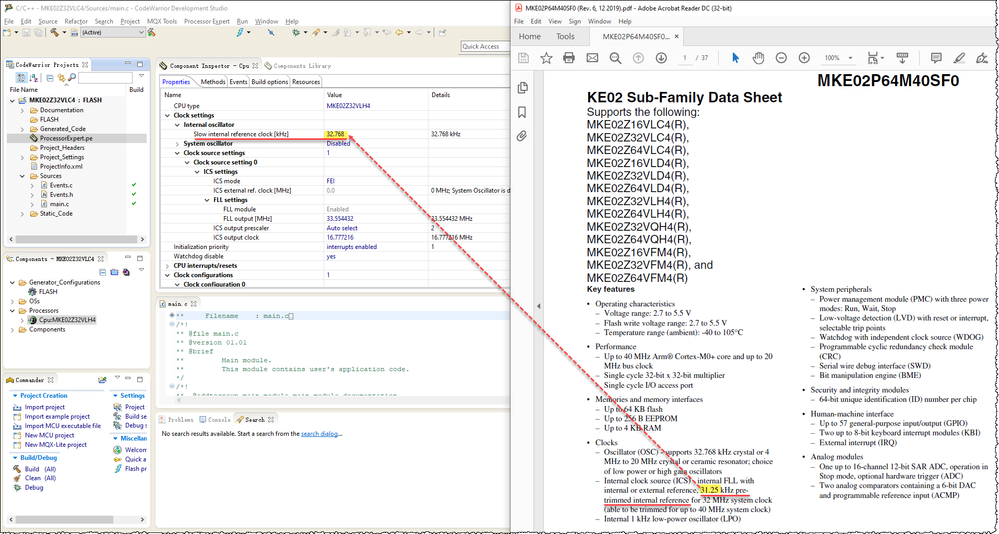The height and width of the screenshot is (534, 999).
Task: Click the Acrobat print icon
Action: click(569, 58)
